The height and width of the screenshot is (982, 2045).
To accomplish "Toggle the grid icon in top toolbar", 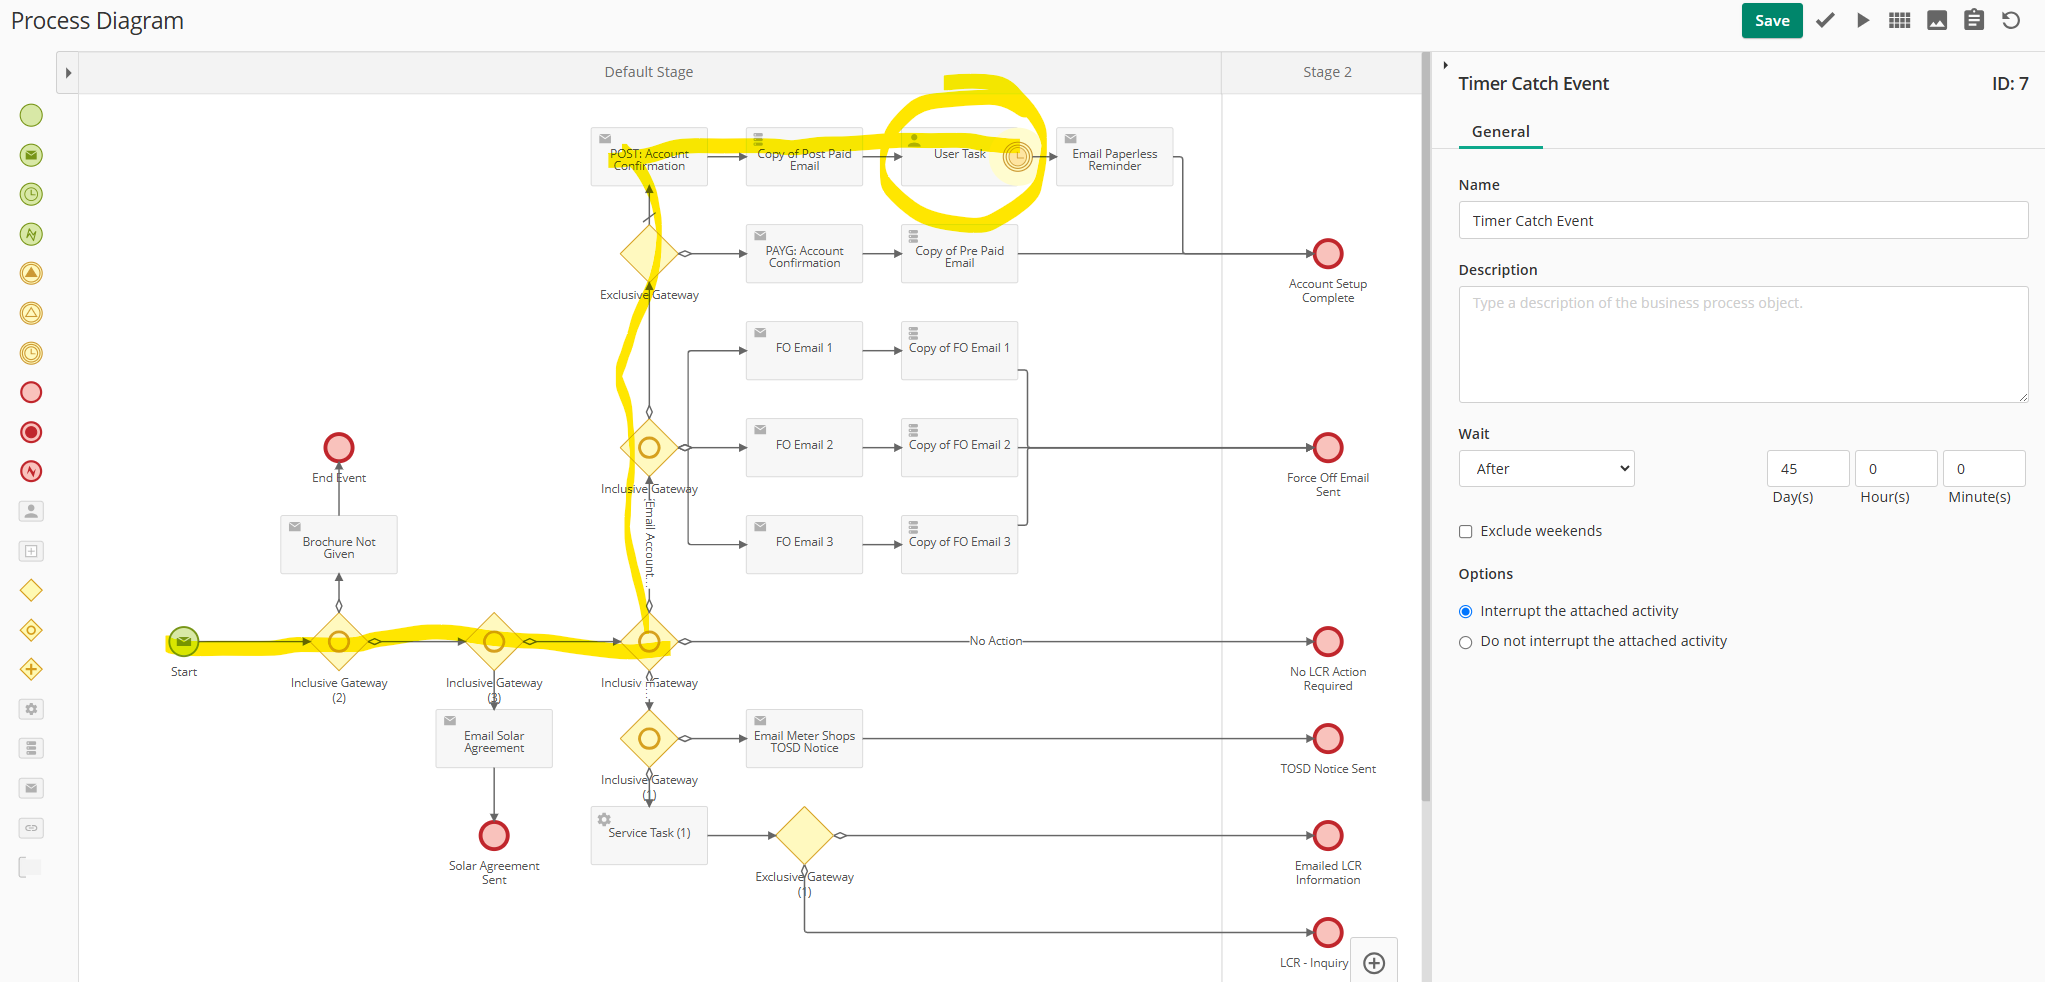I will click(x=1899, y=20).
